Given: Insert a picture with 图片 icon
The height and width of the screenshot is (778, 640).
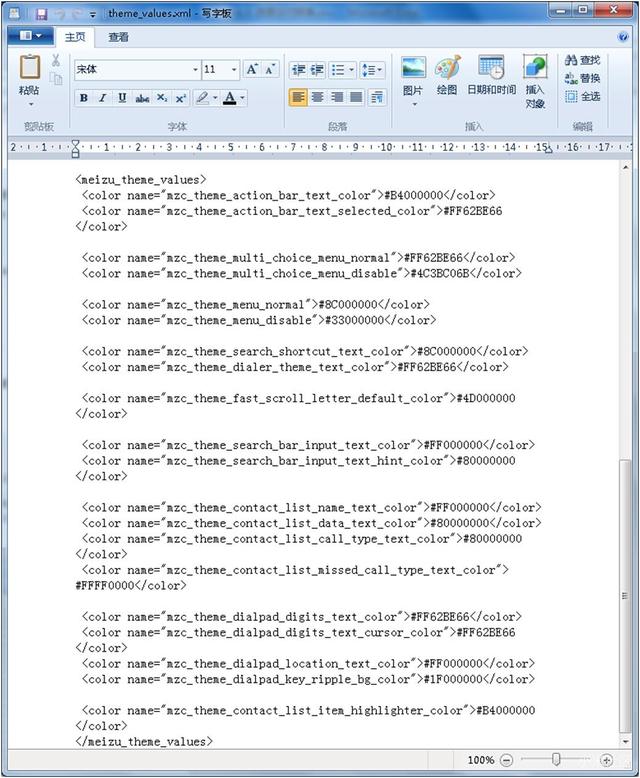Looking at the screenshot, I should coord(414,67).
